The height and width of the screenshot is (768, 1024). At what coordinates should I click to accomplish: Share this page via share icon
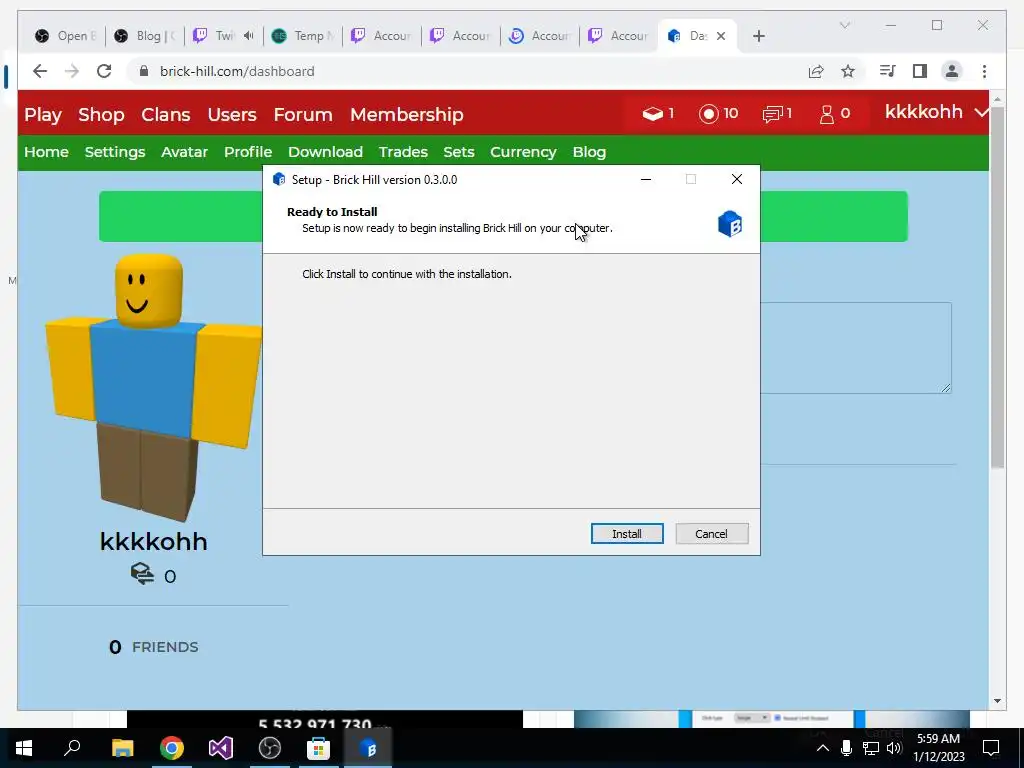click(x=816, y=71)
